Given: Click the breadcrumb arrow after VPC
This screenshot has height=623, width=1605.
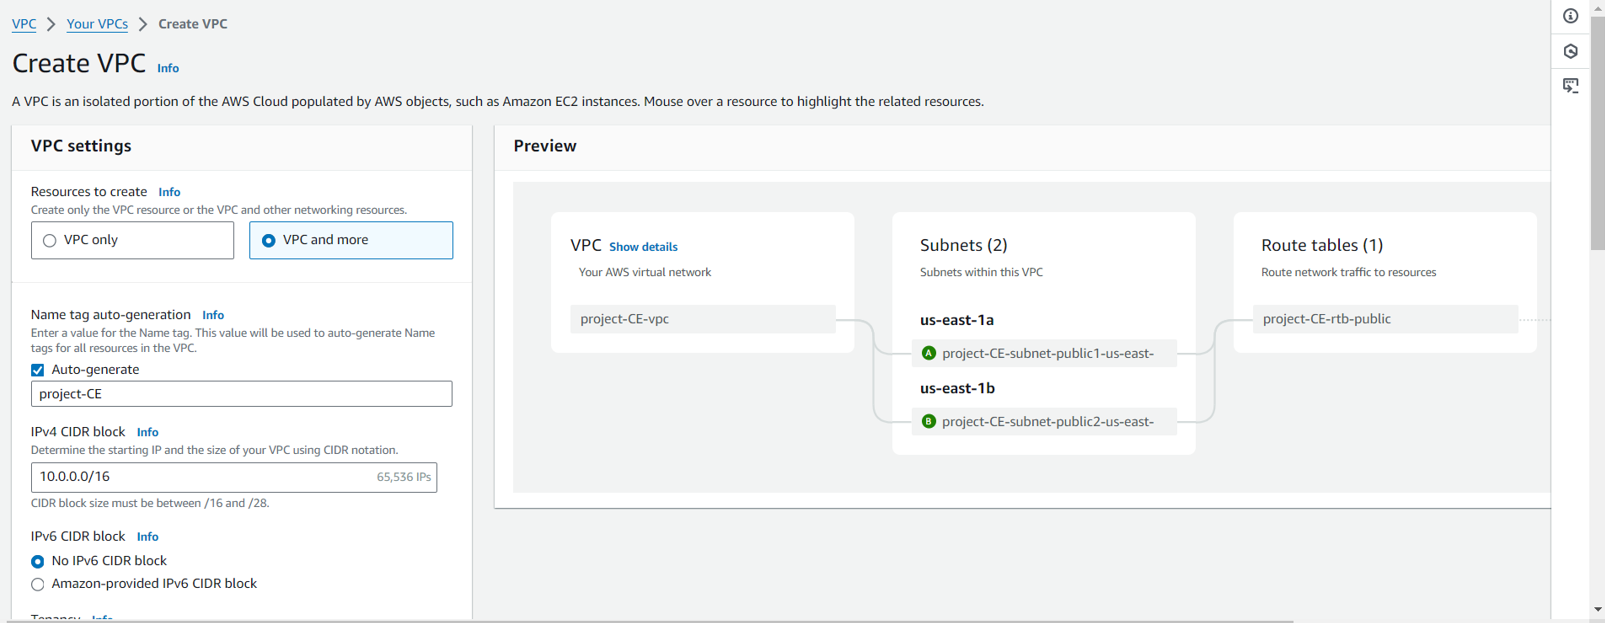Looking at the screenshot, I should pos(51,24).
